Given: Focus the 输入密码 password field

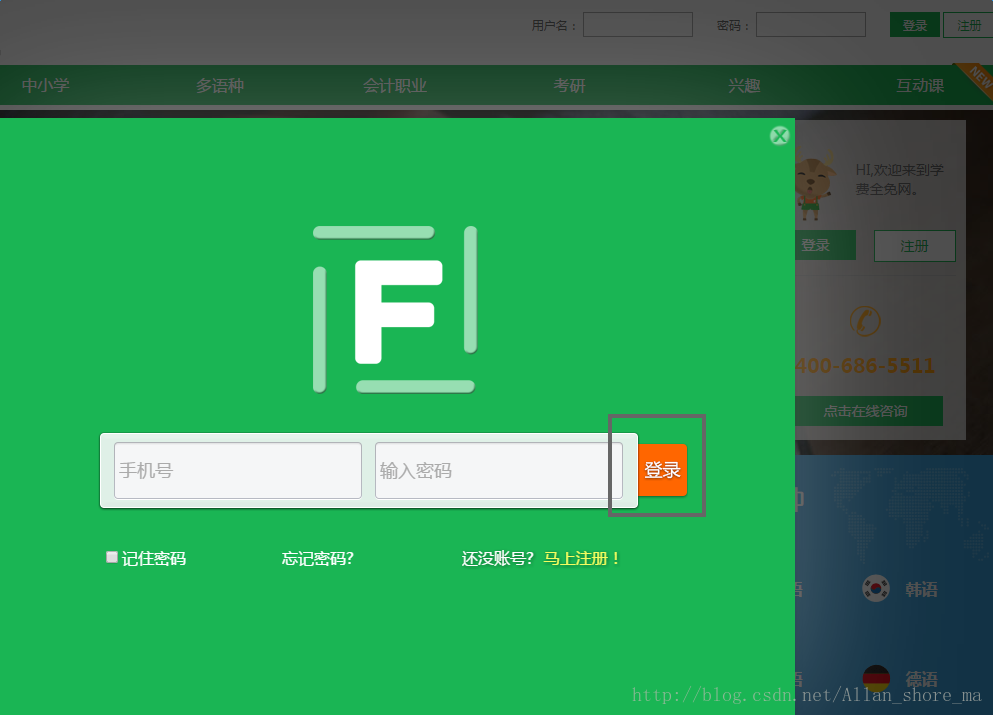Looking at the screenshot, I should [498, 471].
